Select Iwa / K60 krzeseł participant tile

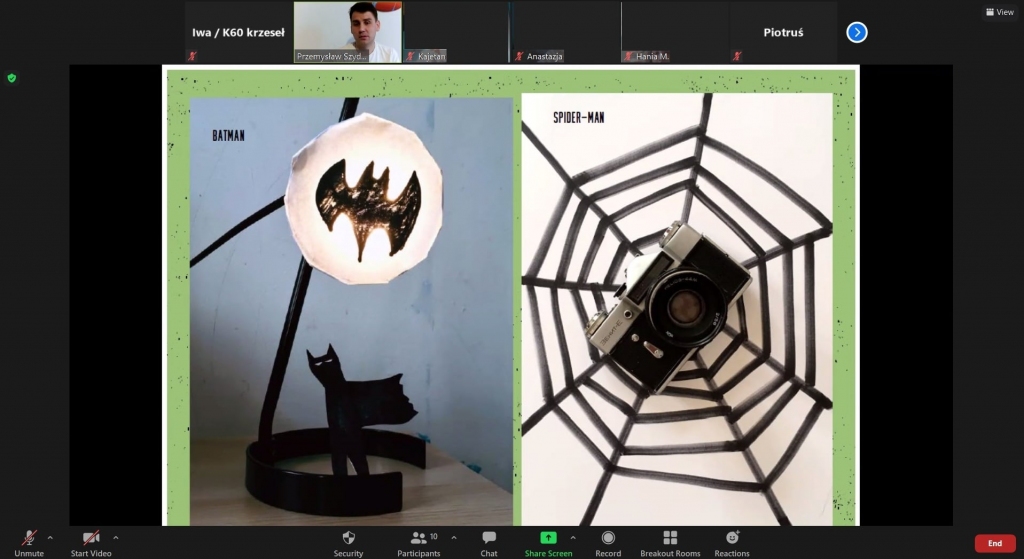point(238,32)
